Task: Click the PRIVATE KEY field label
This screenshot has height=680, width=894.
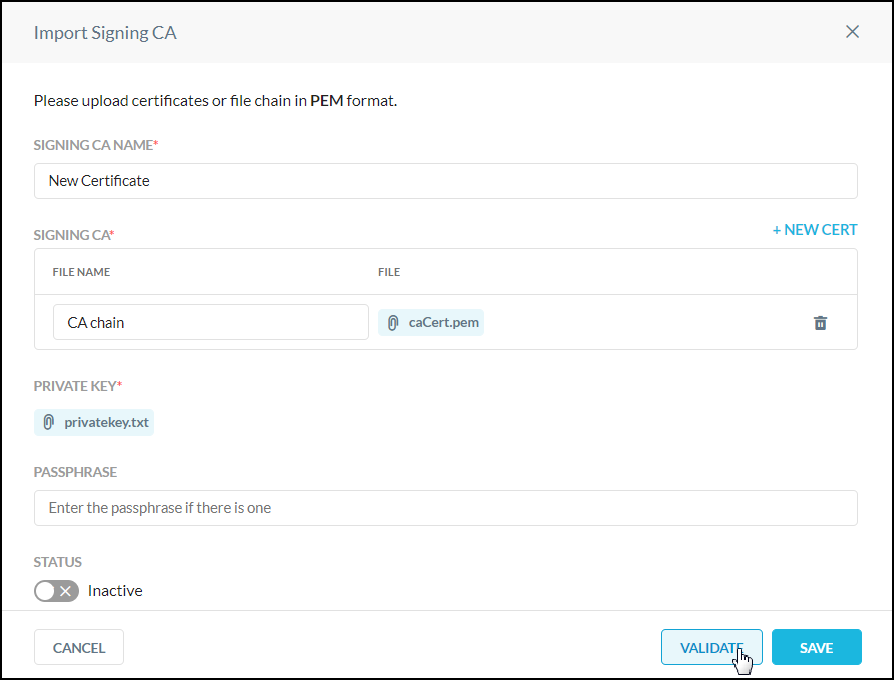Action: pos(76,386)
